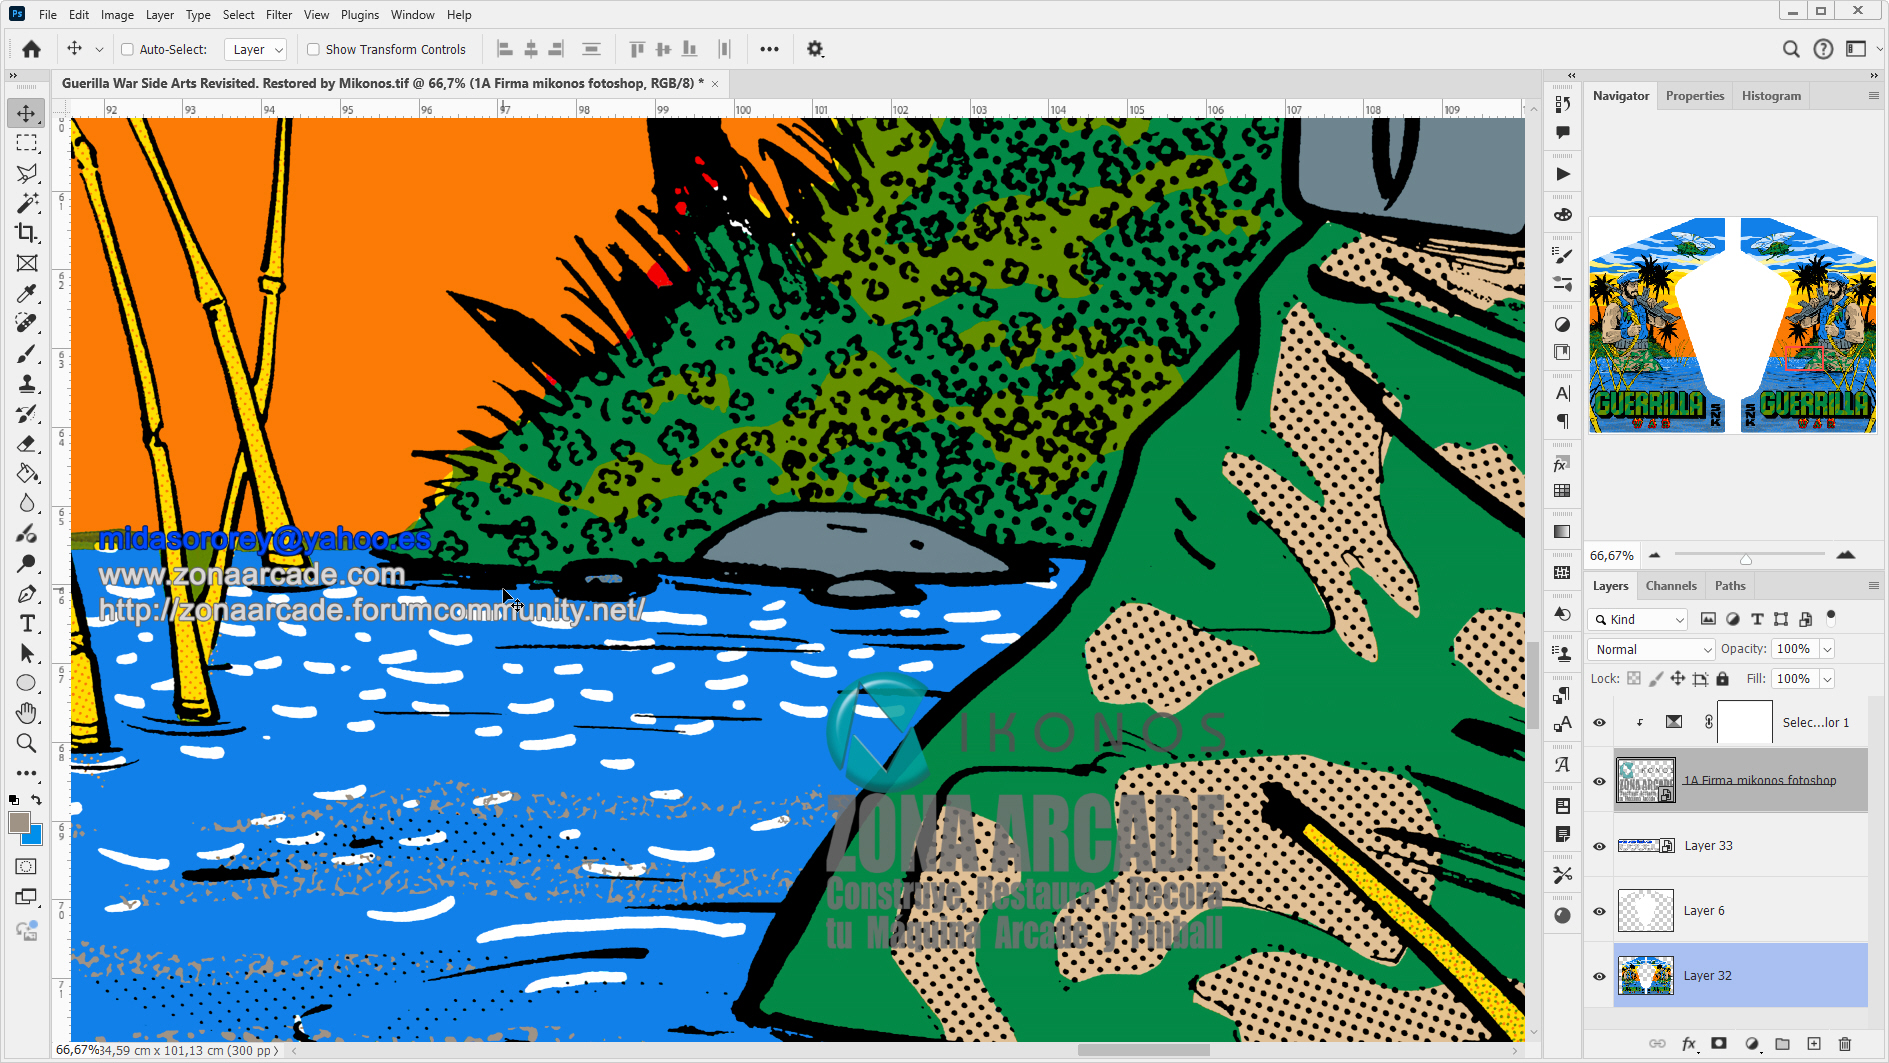Hide the 1A Firma mikonos fotoshop layer

click(1599, 781)
